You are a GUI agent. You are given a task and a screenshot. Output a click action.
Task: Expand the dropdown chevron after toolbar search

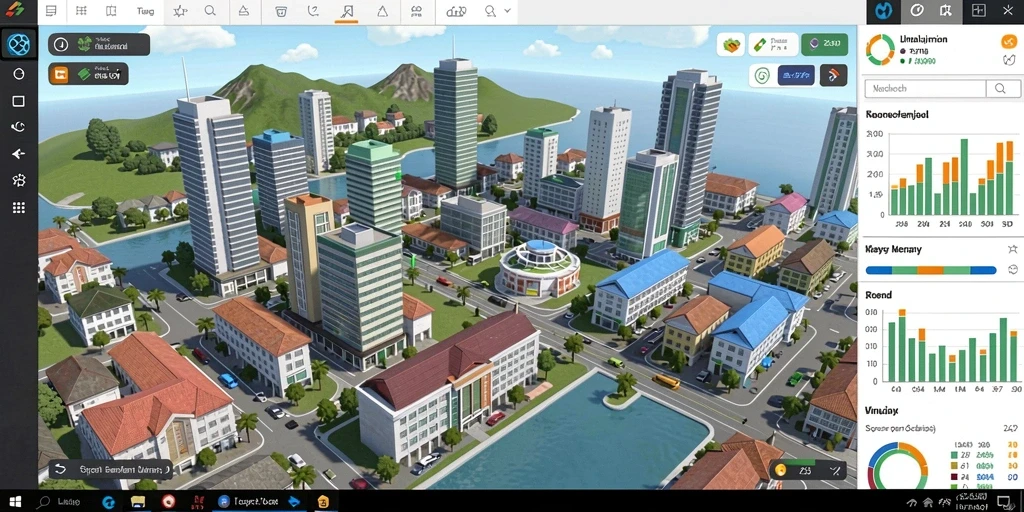click(507, 11)
